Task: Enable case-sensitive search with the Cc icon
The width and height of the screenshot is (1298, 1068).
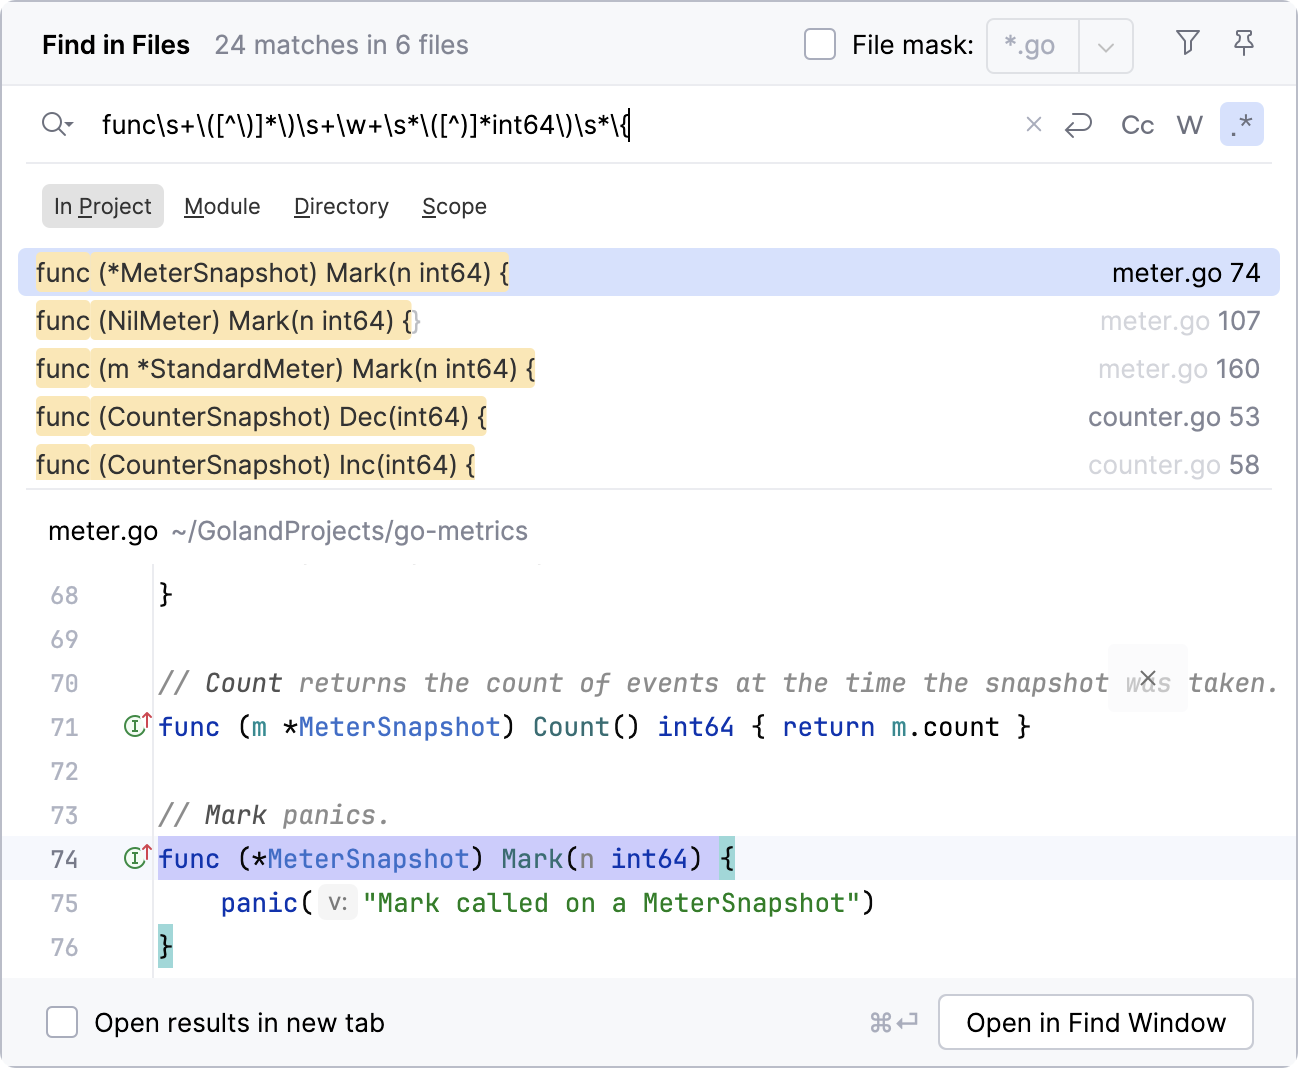Action: (x=1137, y=125)
